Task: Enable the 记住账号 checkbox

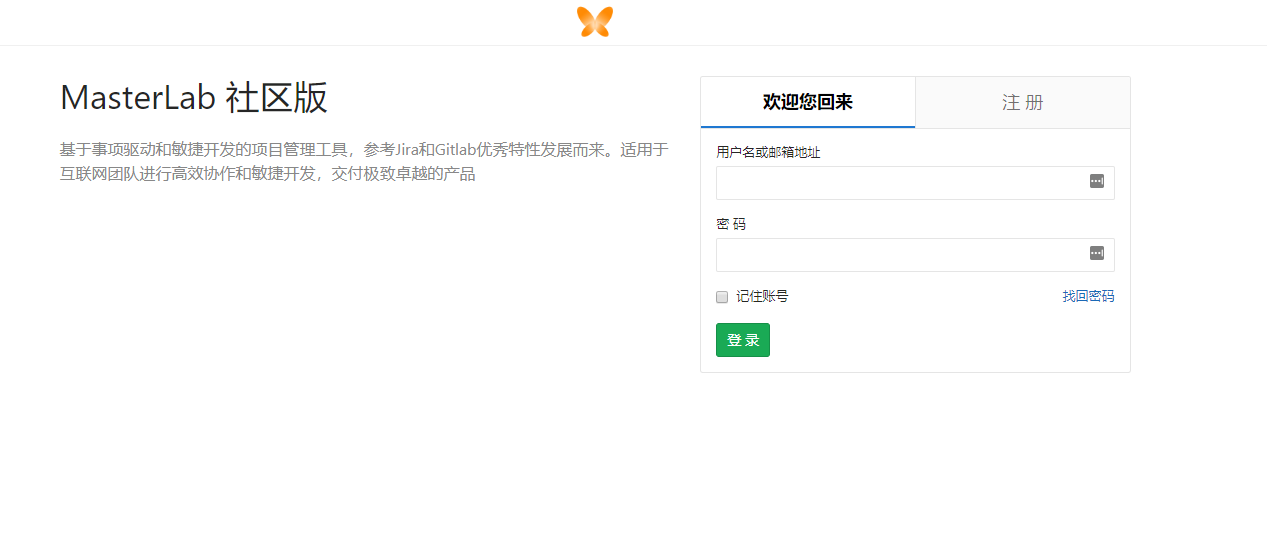Action: click(722, 297)
